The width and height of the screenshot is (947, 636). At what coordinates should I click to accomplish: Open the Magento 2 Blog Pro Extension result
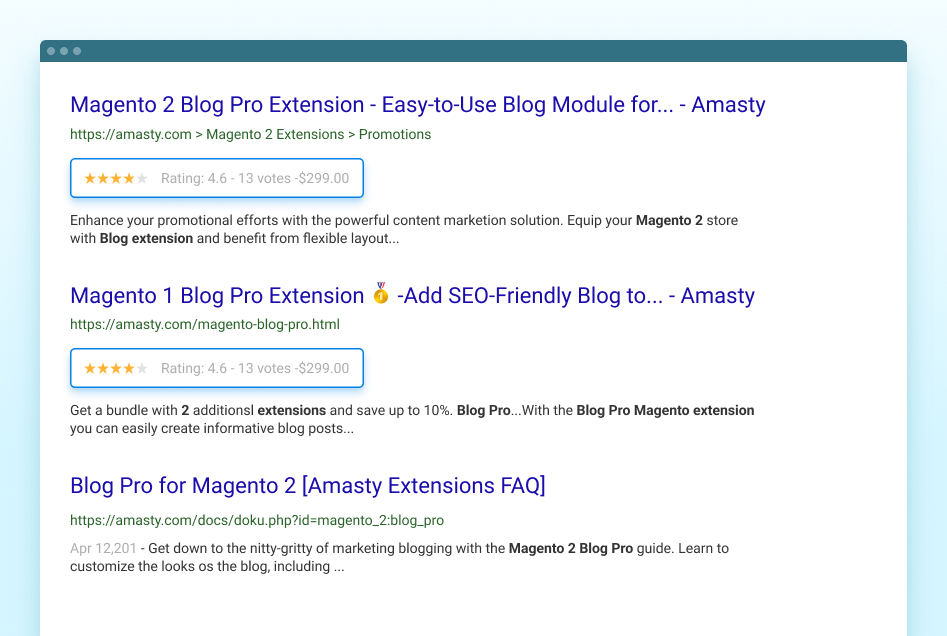coord(416,105)
